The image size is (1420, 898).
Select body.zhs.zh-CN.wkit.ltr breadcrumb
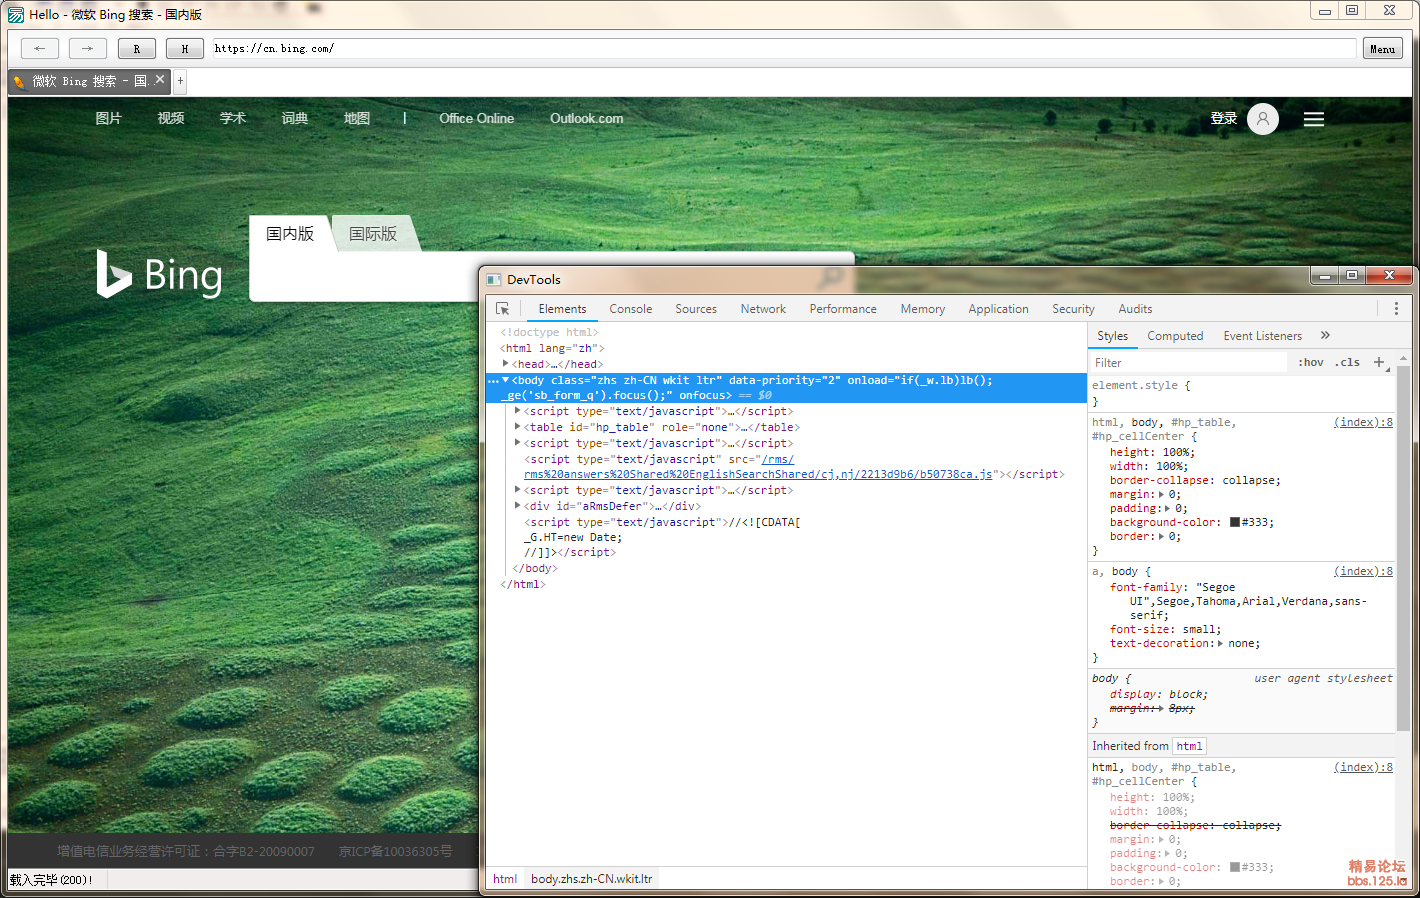click(x=591, y=879)
